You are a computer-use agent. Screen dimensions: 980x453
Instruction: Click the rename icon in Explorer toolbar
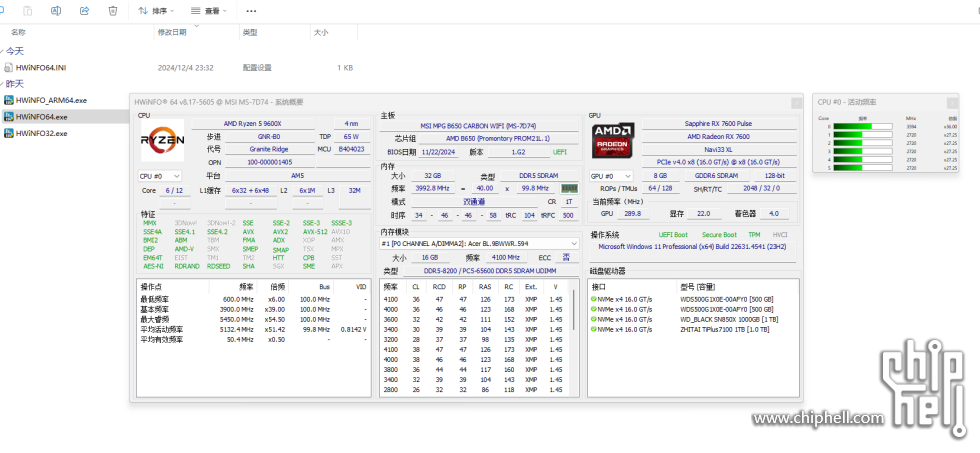pyautogui.click(x=56, y=11)
